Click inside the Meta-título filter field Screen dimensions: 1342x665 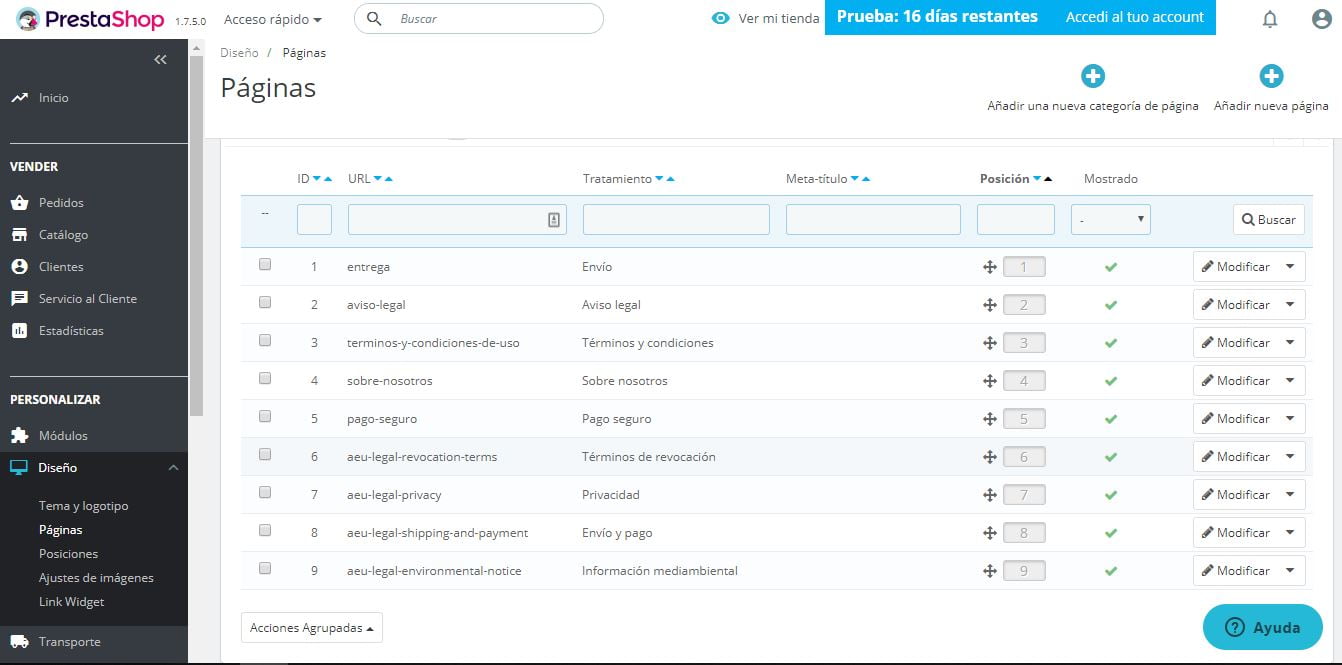pyautogui.click(x=872, y=218)
